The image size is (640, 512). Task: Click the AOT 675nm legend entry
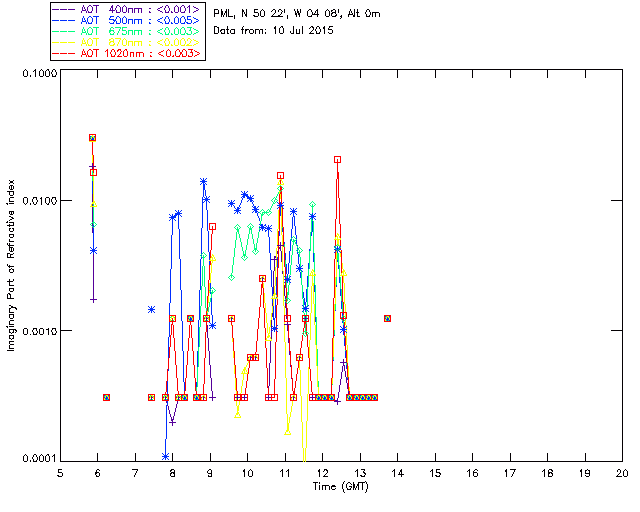pyautogui.click(x=126, y=31)
